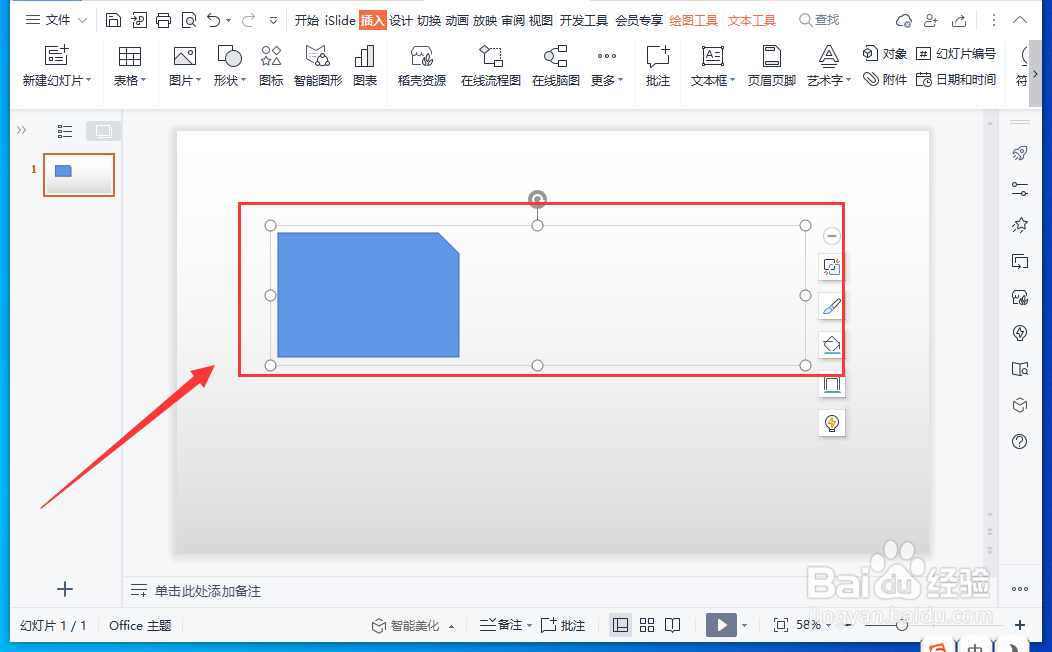Expand slideshow play options arrow
The image size is (1052, 652).
744,625
